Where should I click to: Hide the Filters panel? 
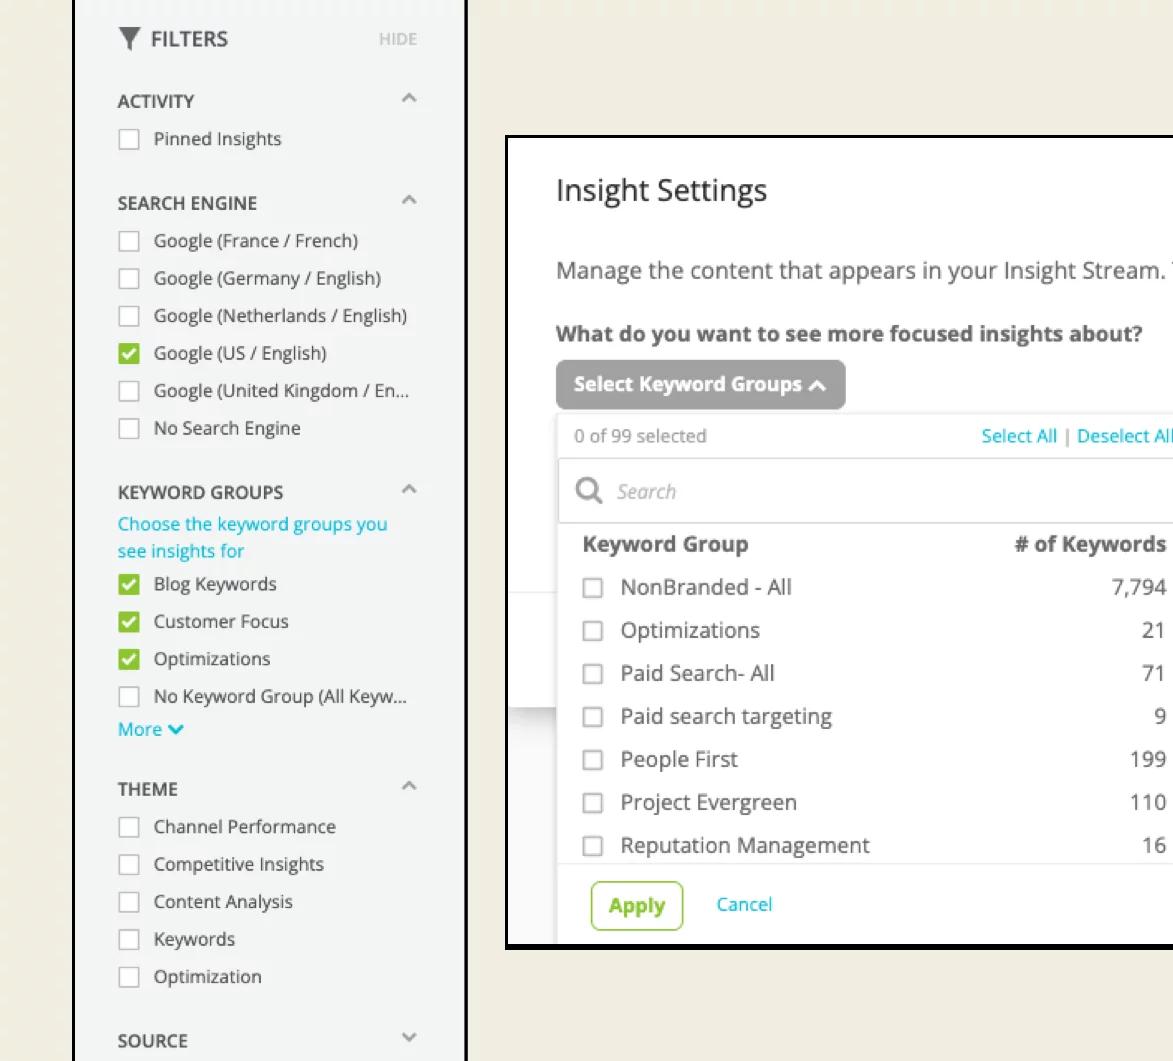coord(398,39)
